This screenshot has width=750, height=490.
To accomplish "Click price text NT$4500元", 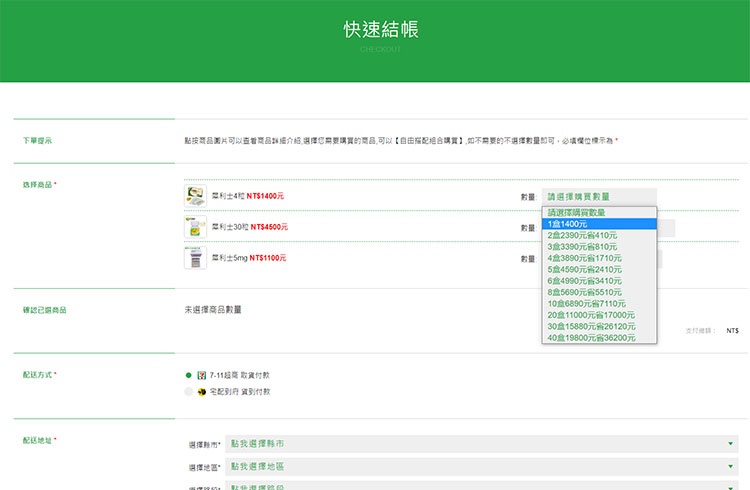I will click(x=269, y=227).
